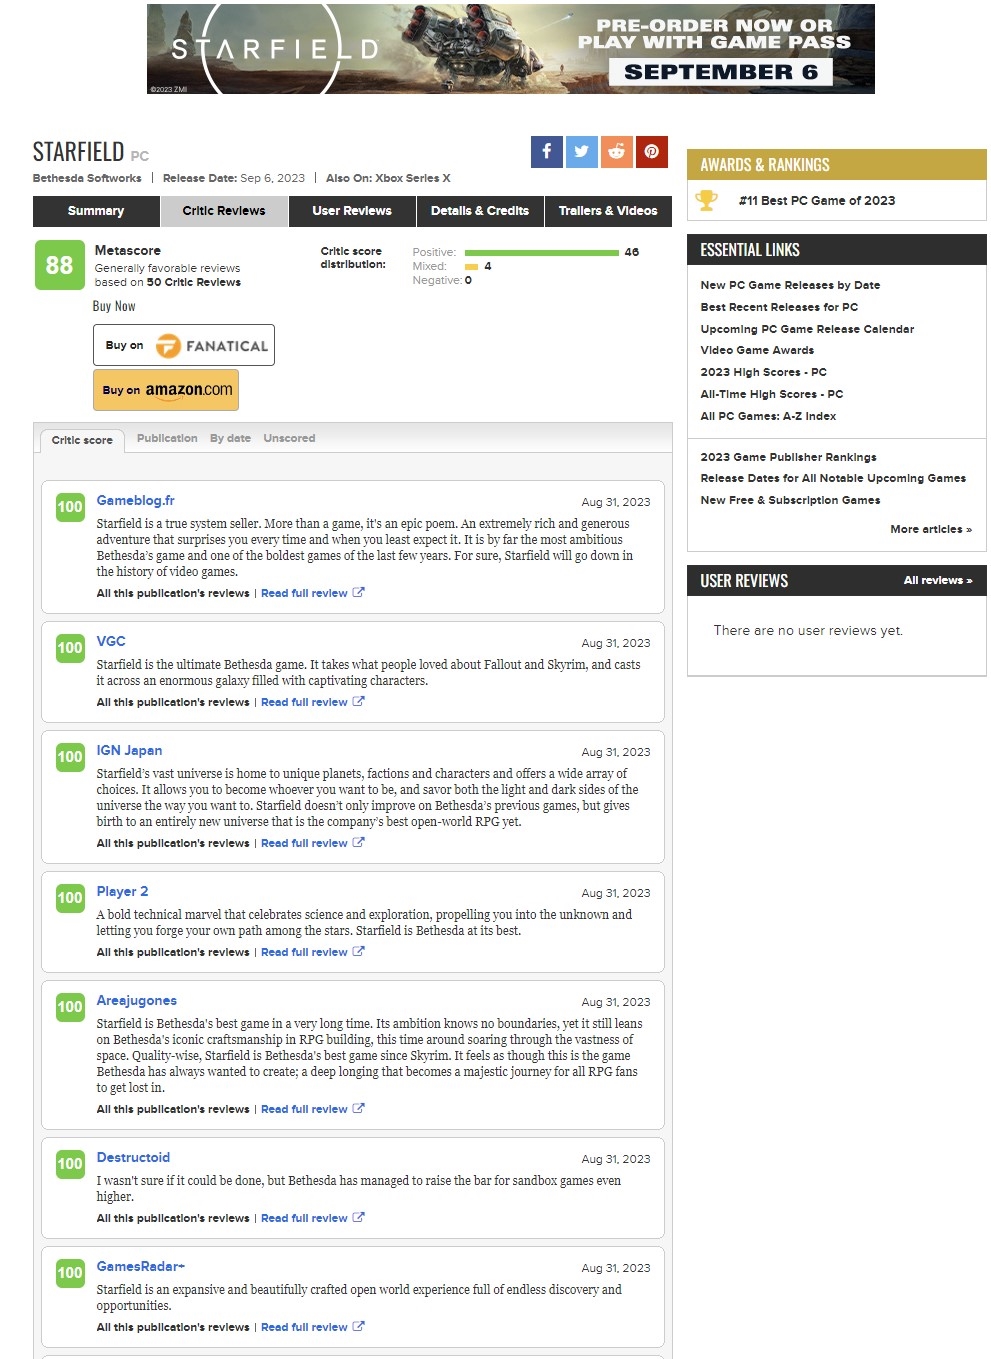This screenshot has height=1359, width=991.
Task: Open New Free & Subscription Games article
Action: click(x=790, y=500)
